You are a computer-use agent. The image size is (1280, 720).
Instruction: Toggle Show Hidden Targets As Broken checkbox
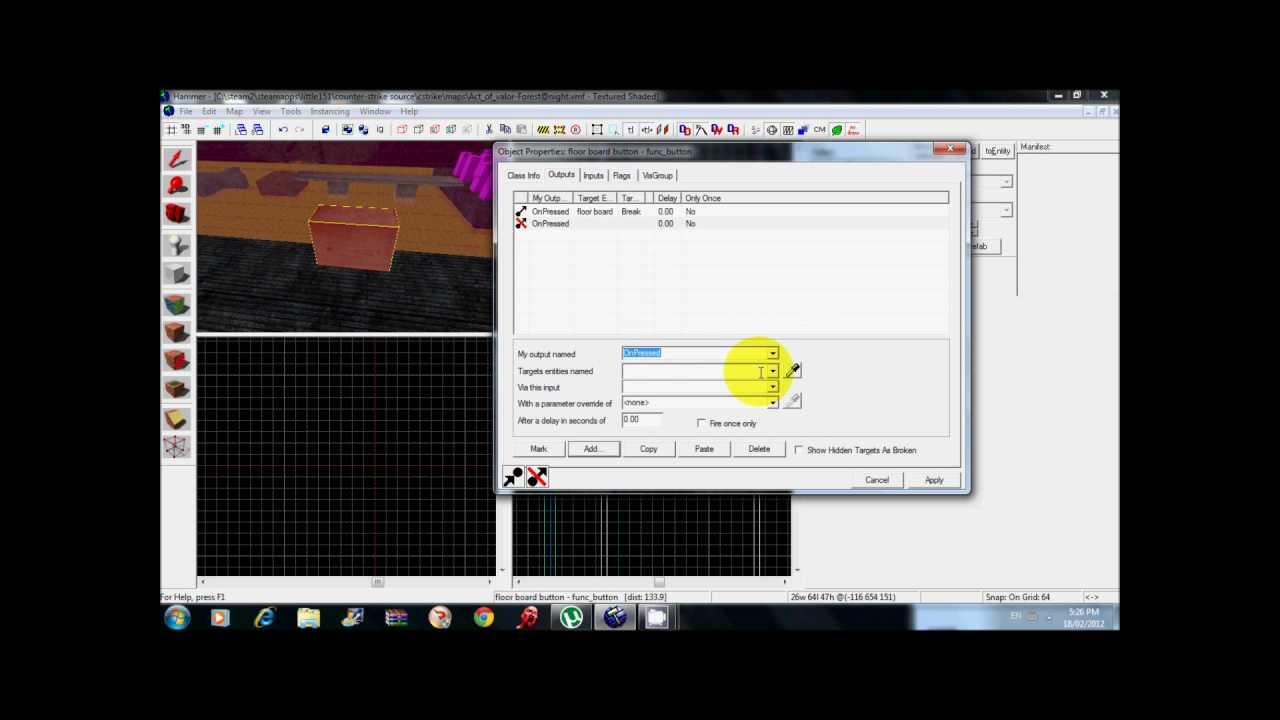798,450
